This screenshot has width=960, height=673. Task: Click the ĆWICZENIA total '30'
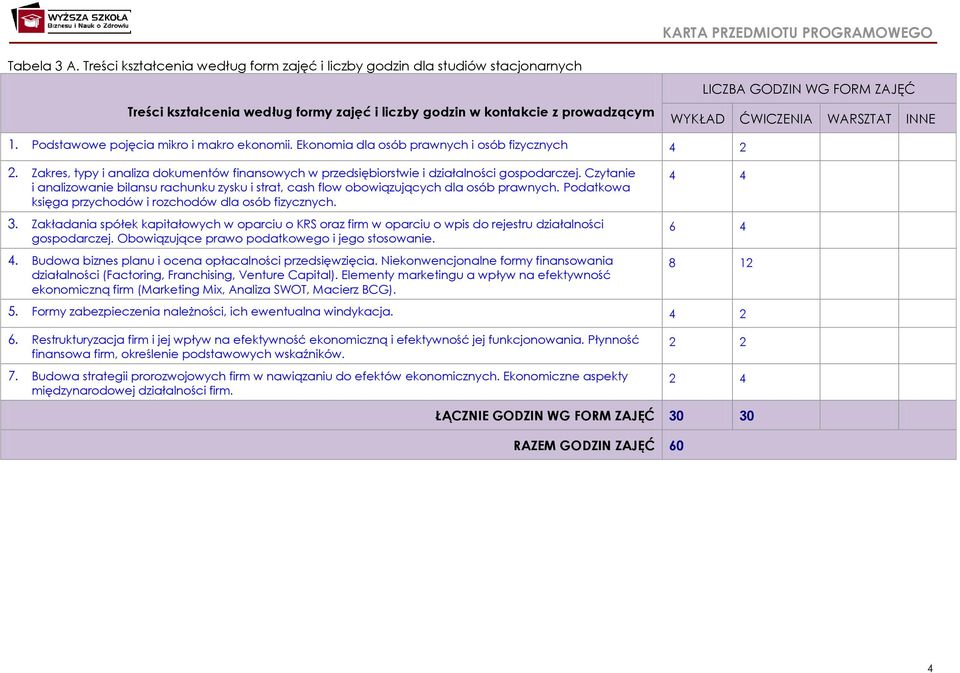pos(746,416)
